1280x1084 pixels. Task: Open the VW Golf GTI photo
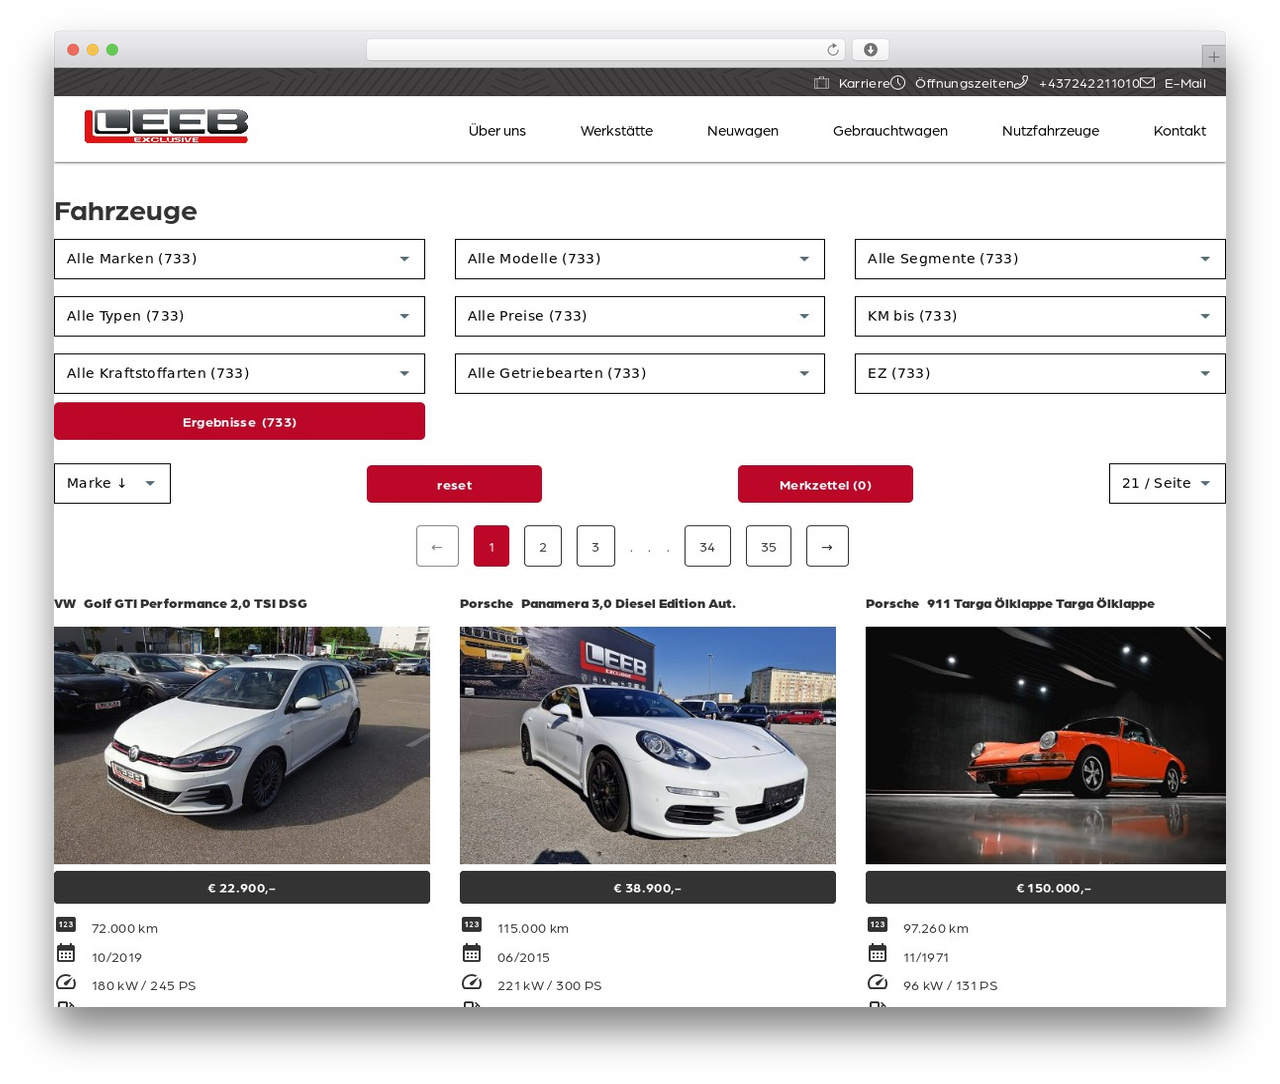pyautogui.click(x=242, y=745)
